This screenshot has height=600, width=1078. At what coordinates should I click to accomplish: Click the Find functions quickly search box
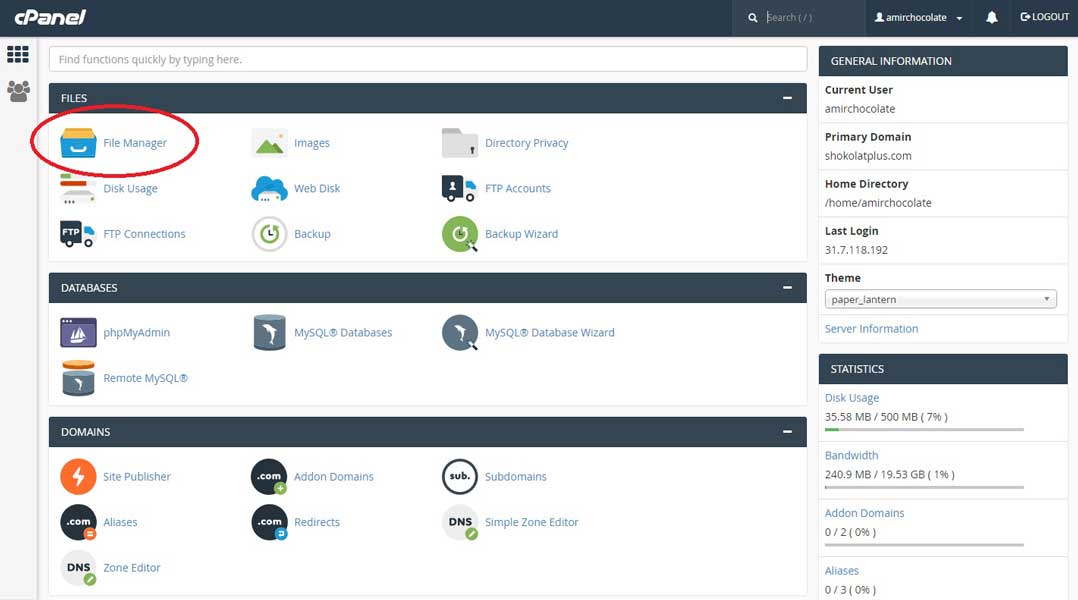point(428,59)
